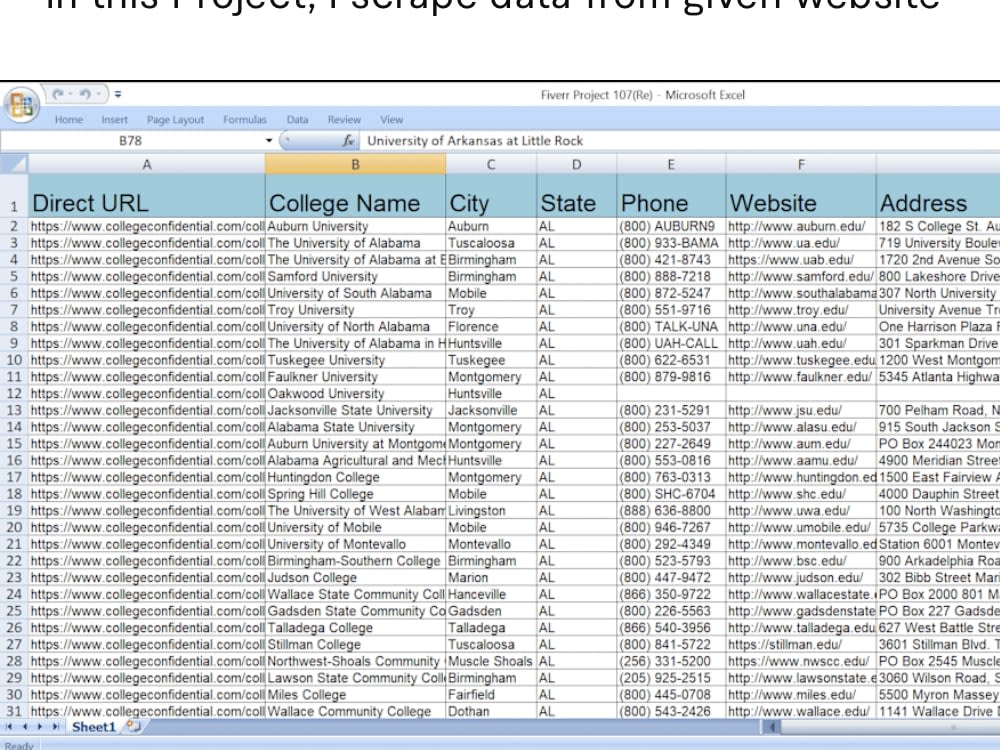Open the Office button menu
The width and height of the screenshot is (1000, 750).
click(x=21, y=104)
